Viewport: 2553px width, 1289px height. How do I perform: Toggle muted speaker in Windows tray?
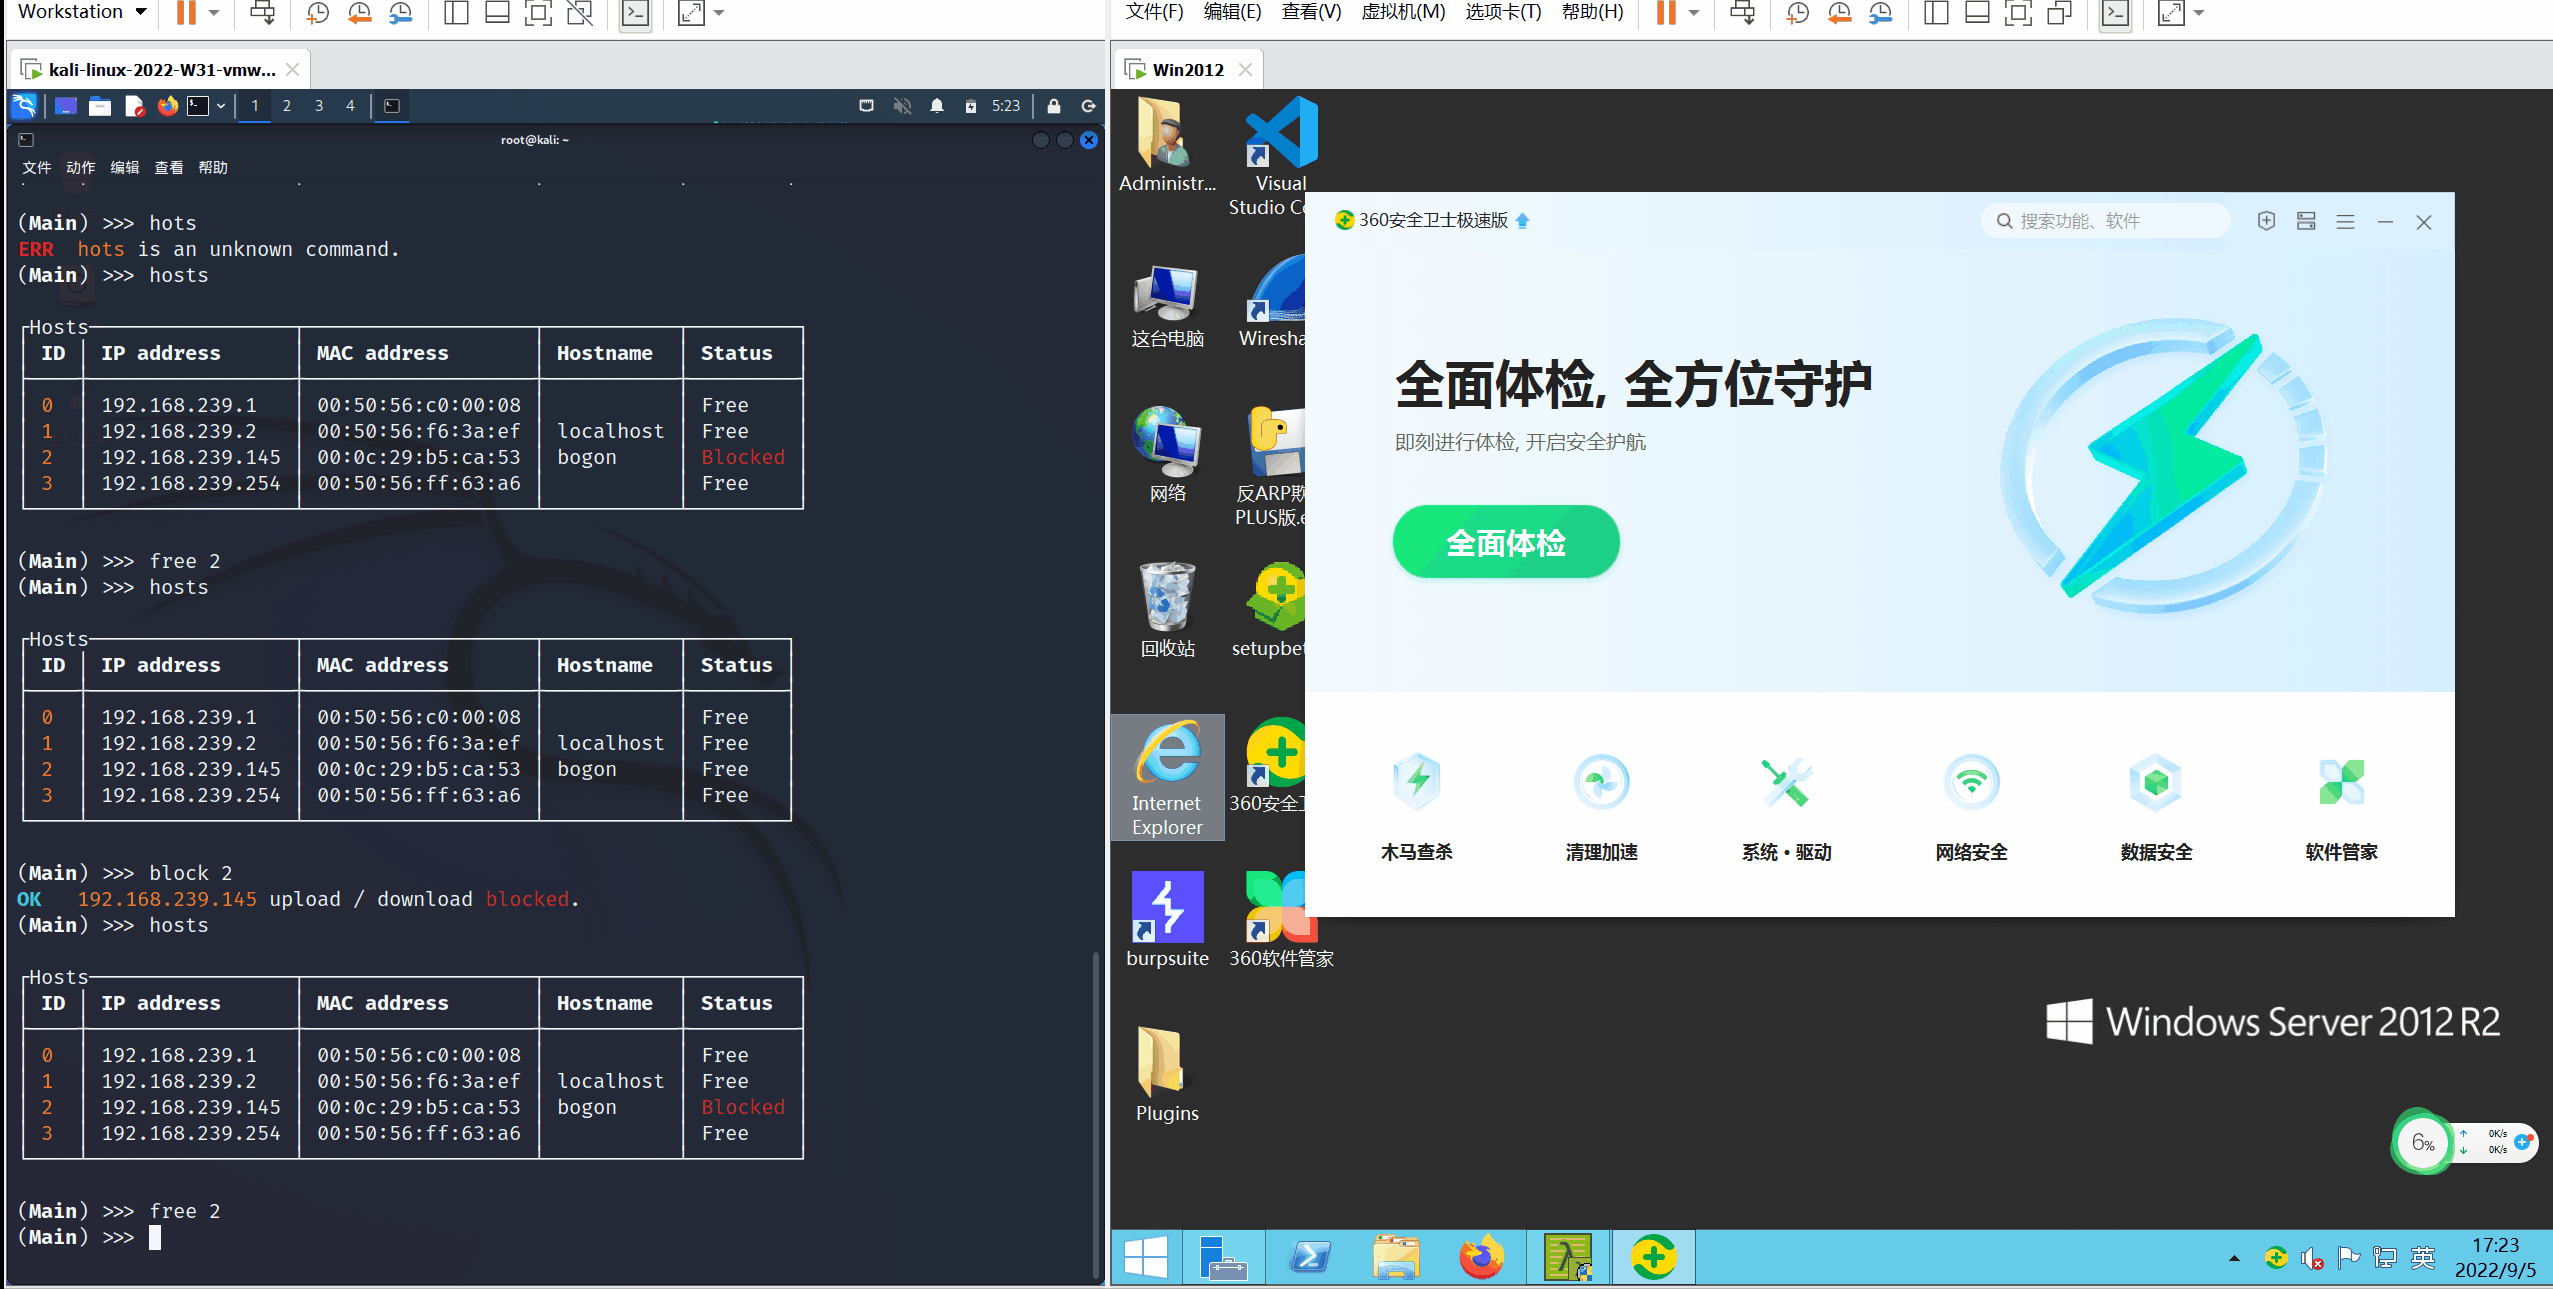pos(2311,1258)
